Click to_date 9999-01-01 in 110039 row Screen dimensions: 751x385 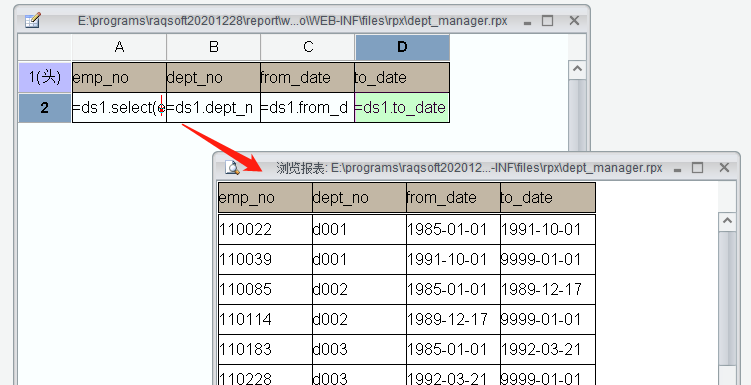click(x=548, y=260)
